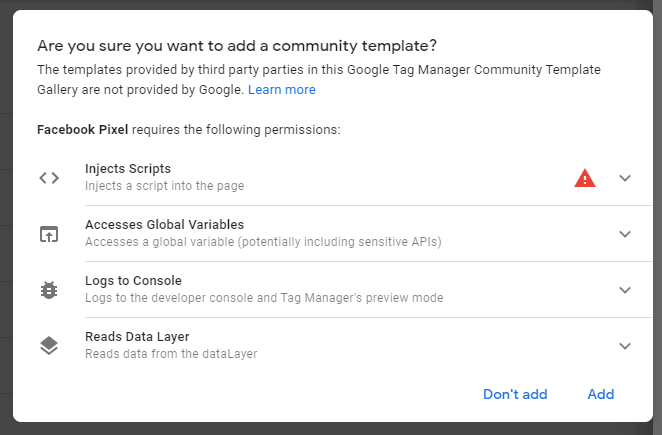The height and width of the screenshot is (435, 662).
Task: Click the red warning triangle icon
Action: [585, 178]
